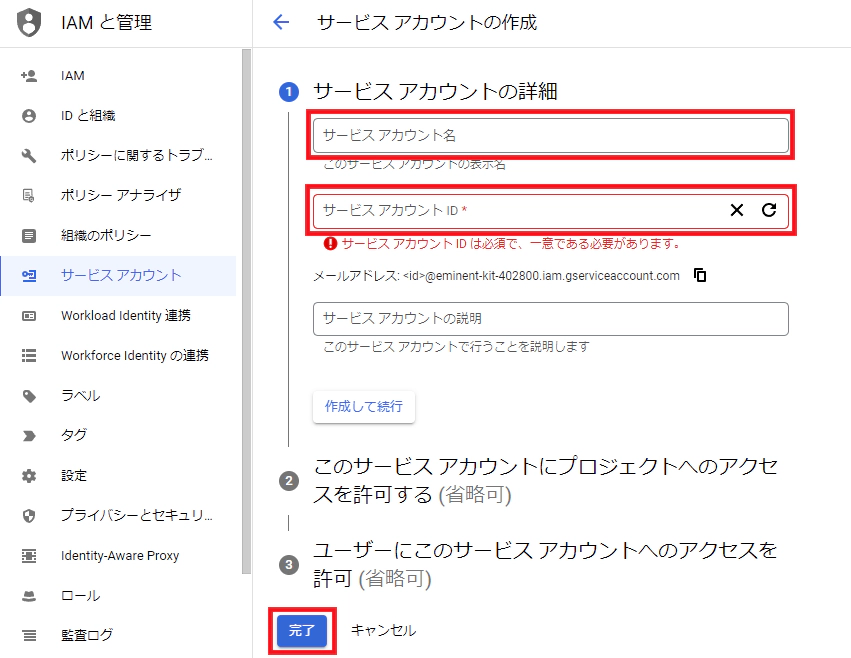This screenshot has height=658, width=851.
Task: Click the ID と組織 person icon
Action: click(x=29, y=116)
